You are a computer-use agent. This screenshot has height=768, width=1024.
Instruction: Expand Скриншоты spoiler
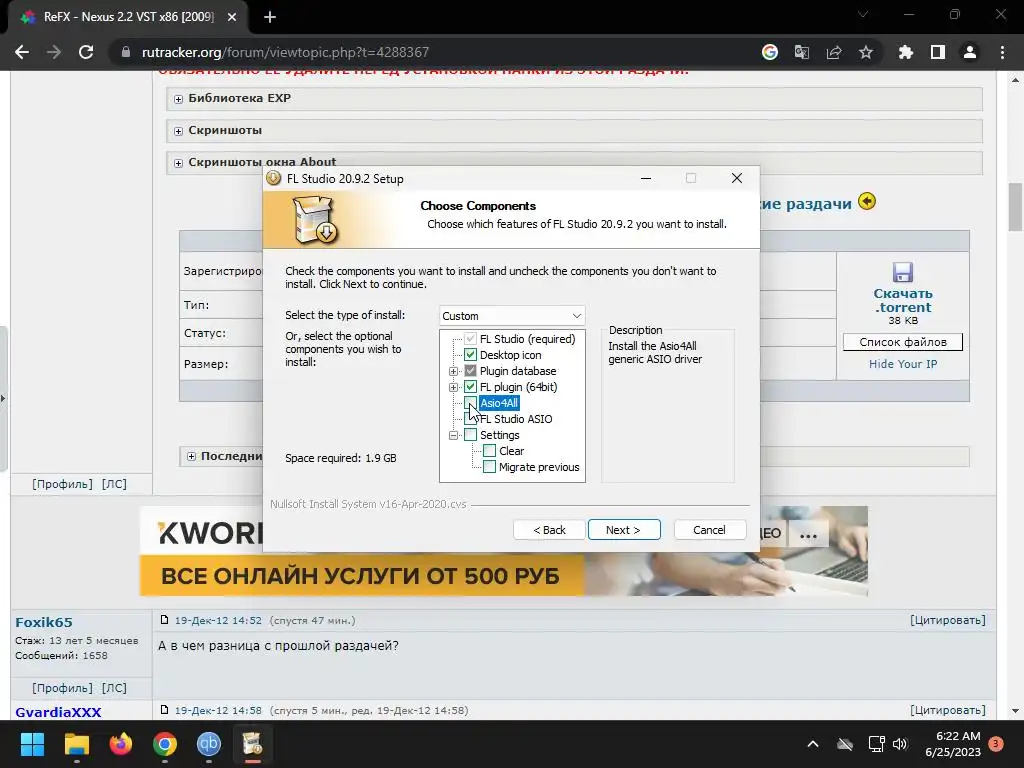coord(178,131)
